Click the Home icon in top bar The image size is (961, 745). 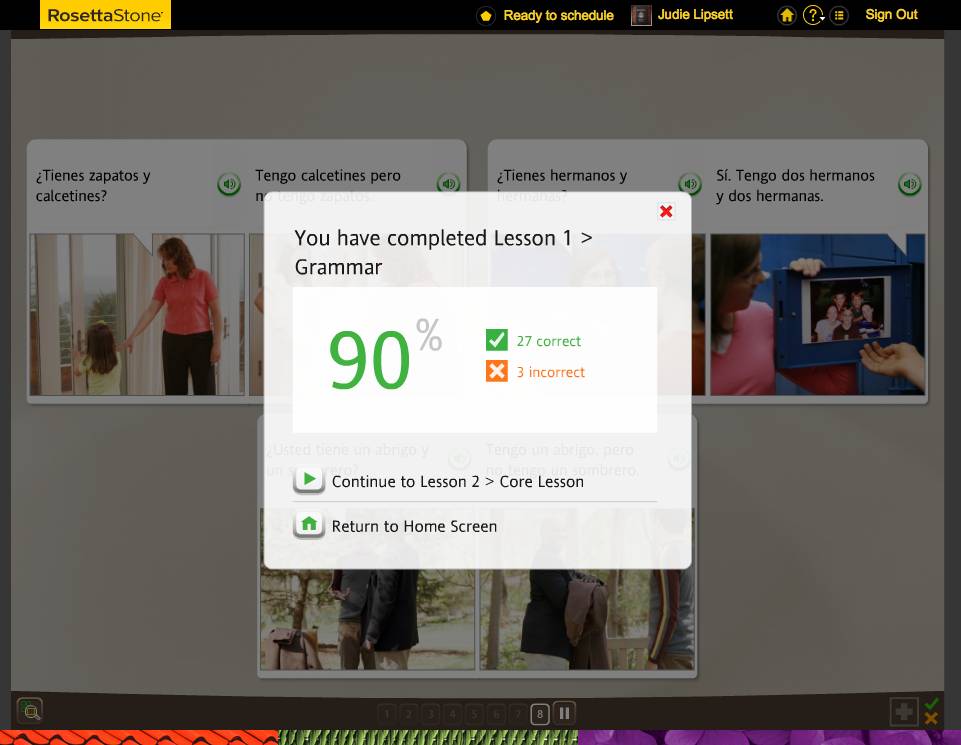click(x=787, y=15)
